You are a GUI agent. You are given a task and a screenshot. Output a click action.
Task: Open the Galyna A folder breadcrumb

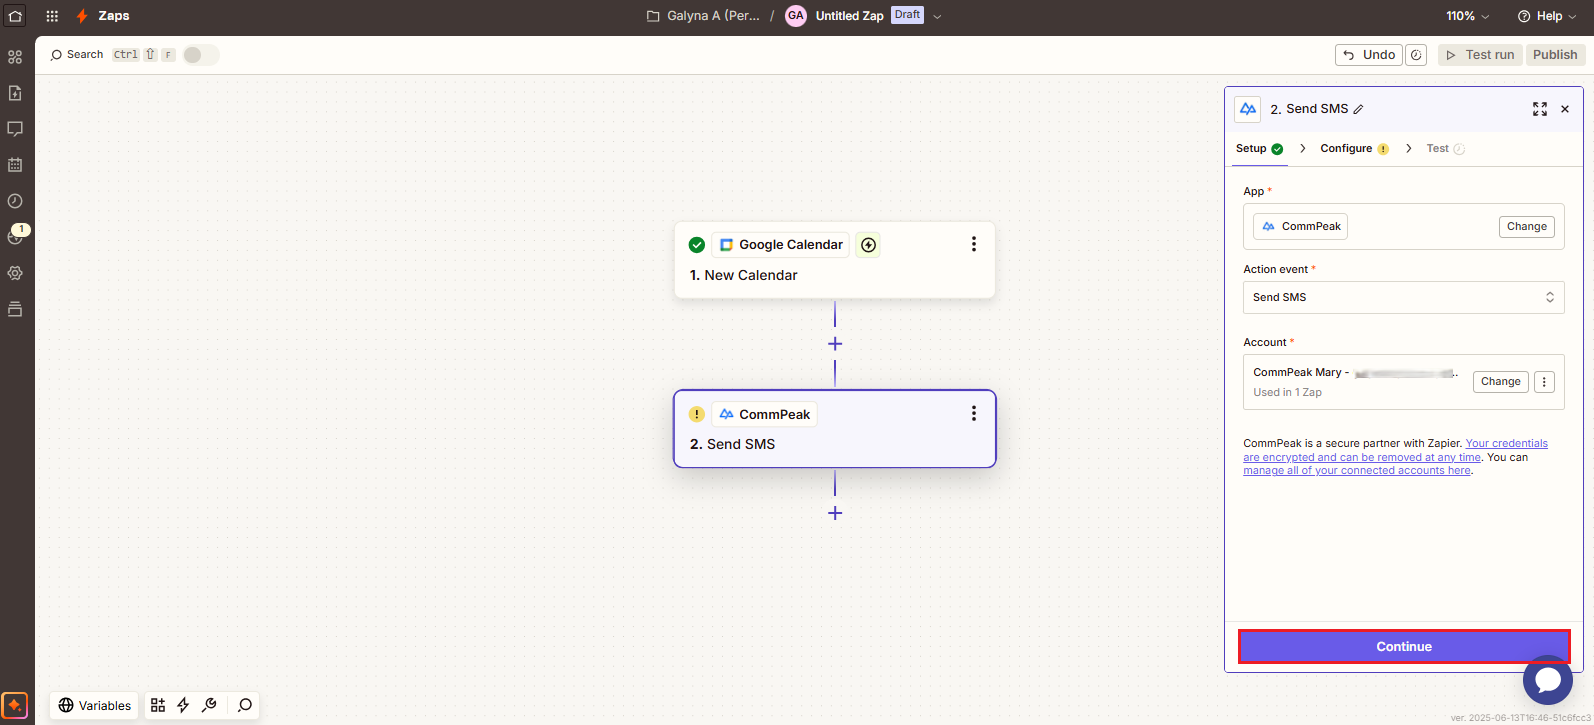click(x=704, y=16)
